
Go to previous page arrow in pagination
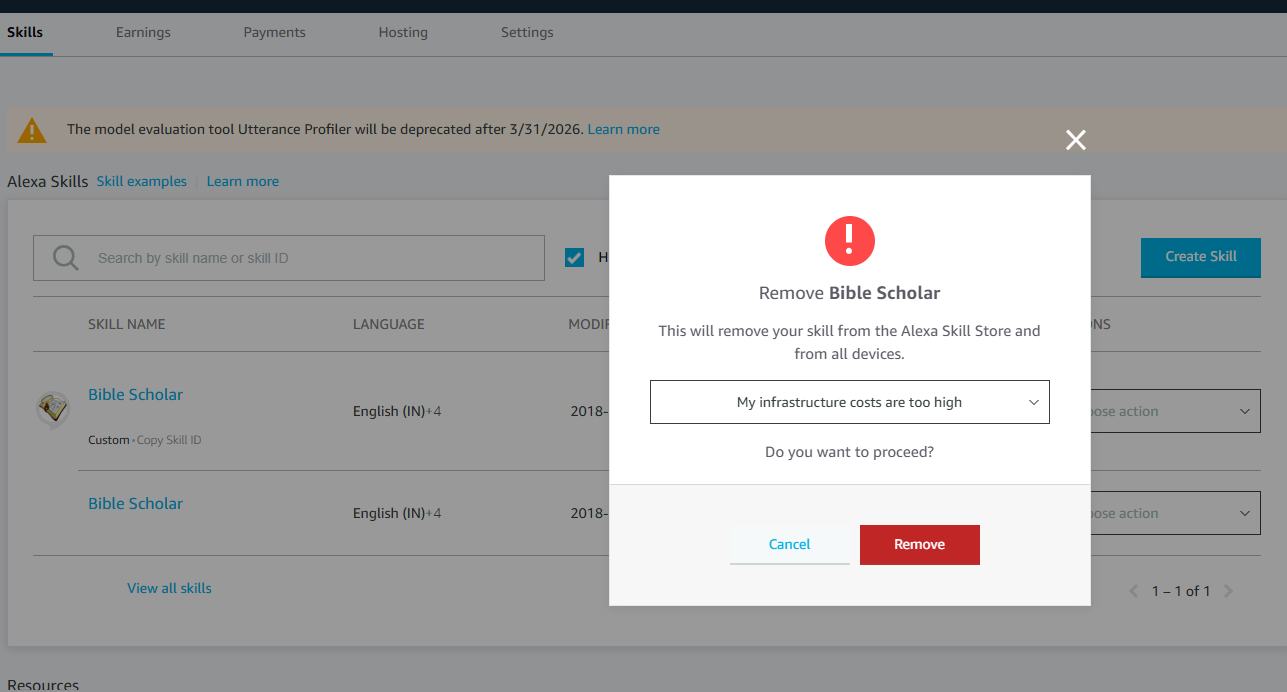tap(1134, 591)
